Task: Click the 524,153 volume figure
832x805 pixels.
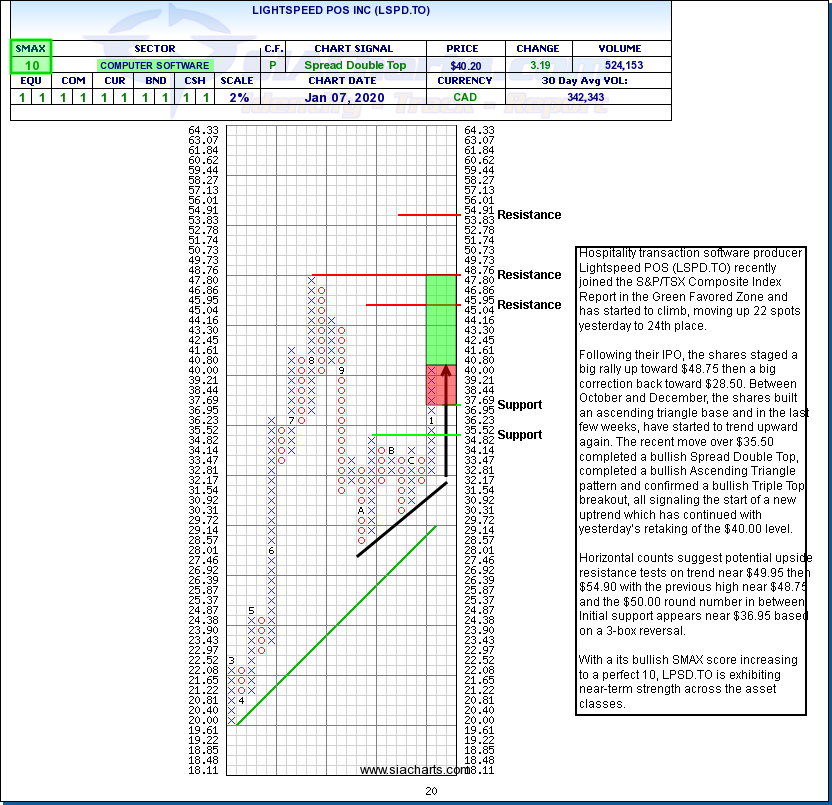Action: pos(620,65)
